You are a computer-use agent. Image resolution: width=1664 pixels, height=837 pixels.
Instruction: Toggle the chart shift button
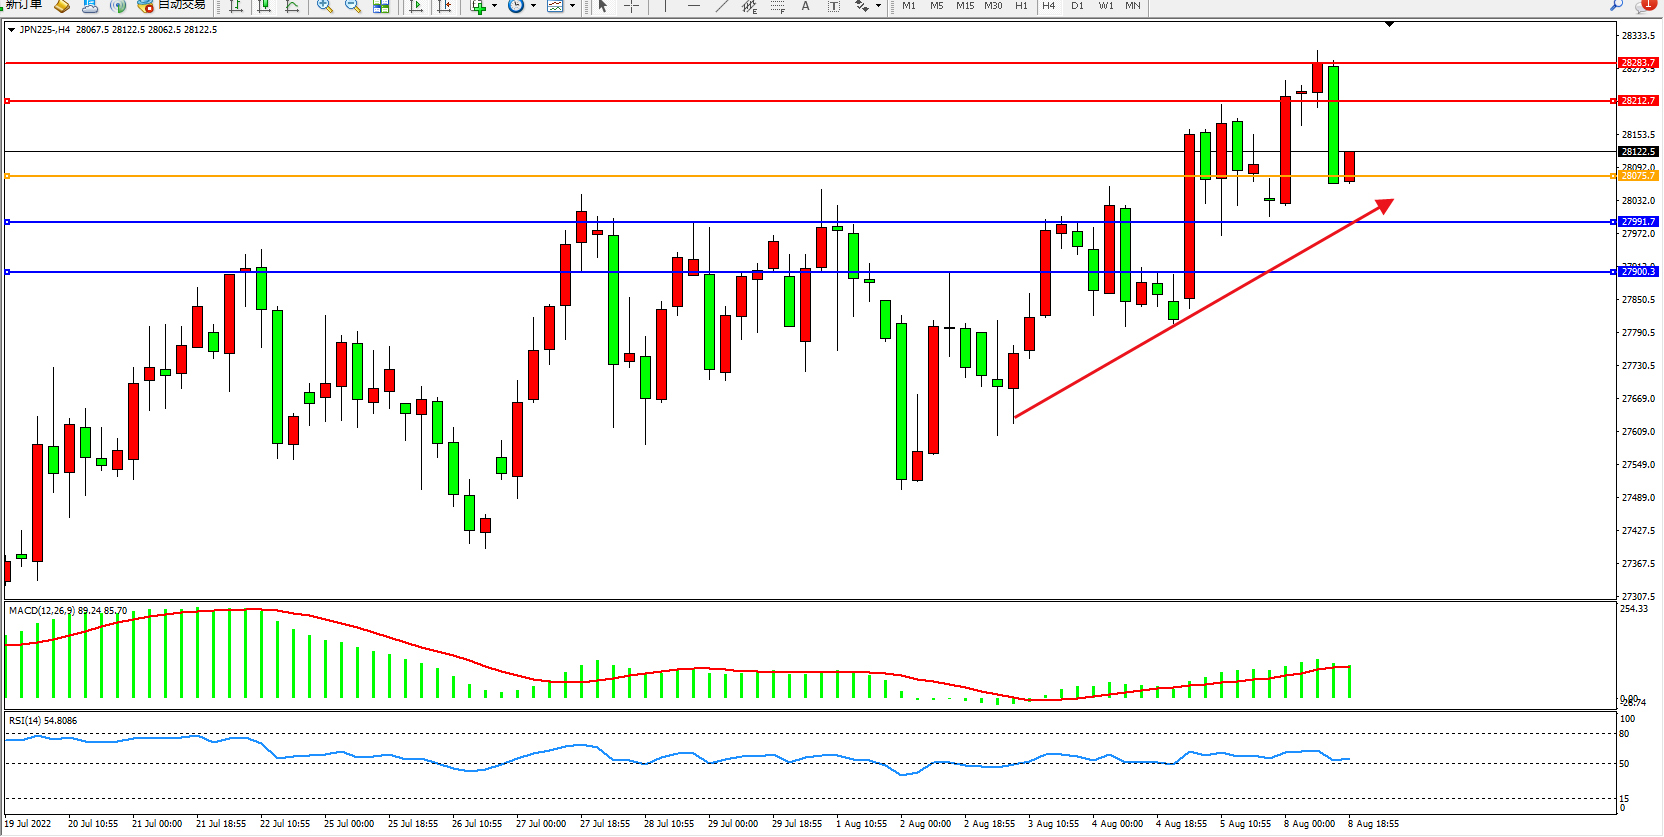point(444,6)
